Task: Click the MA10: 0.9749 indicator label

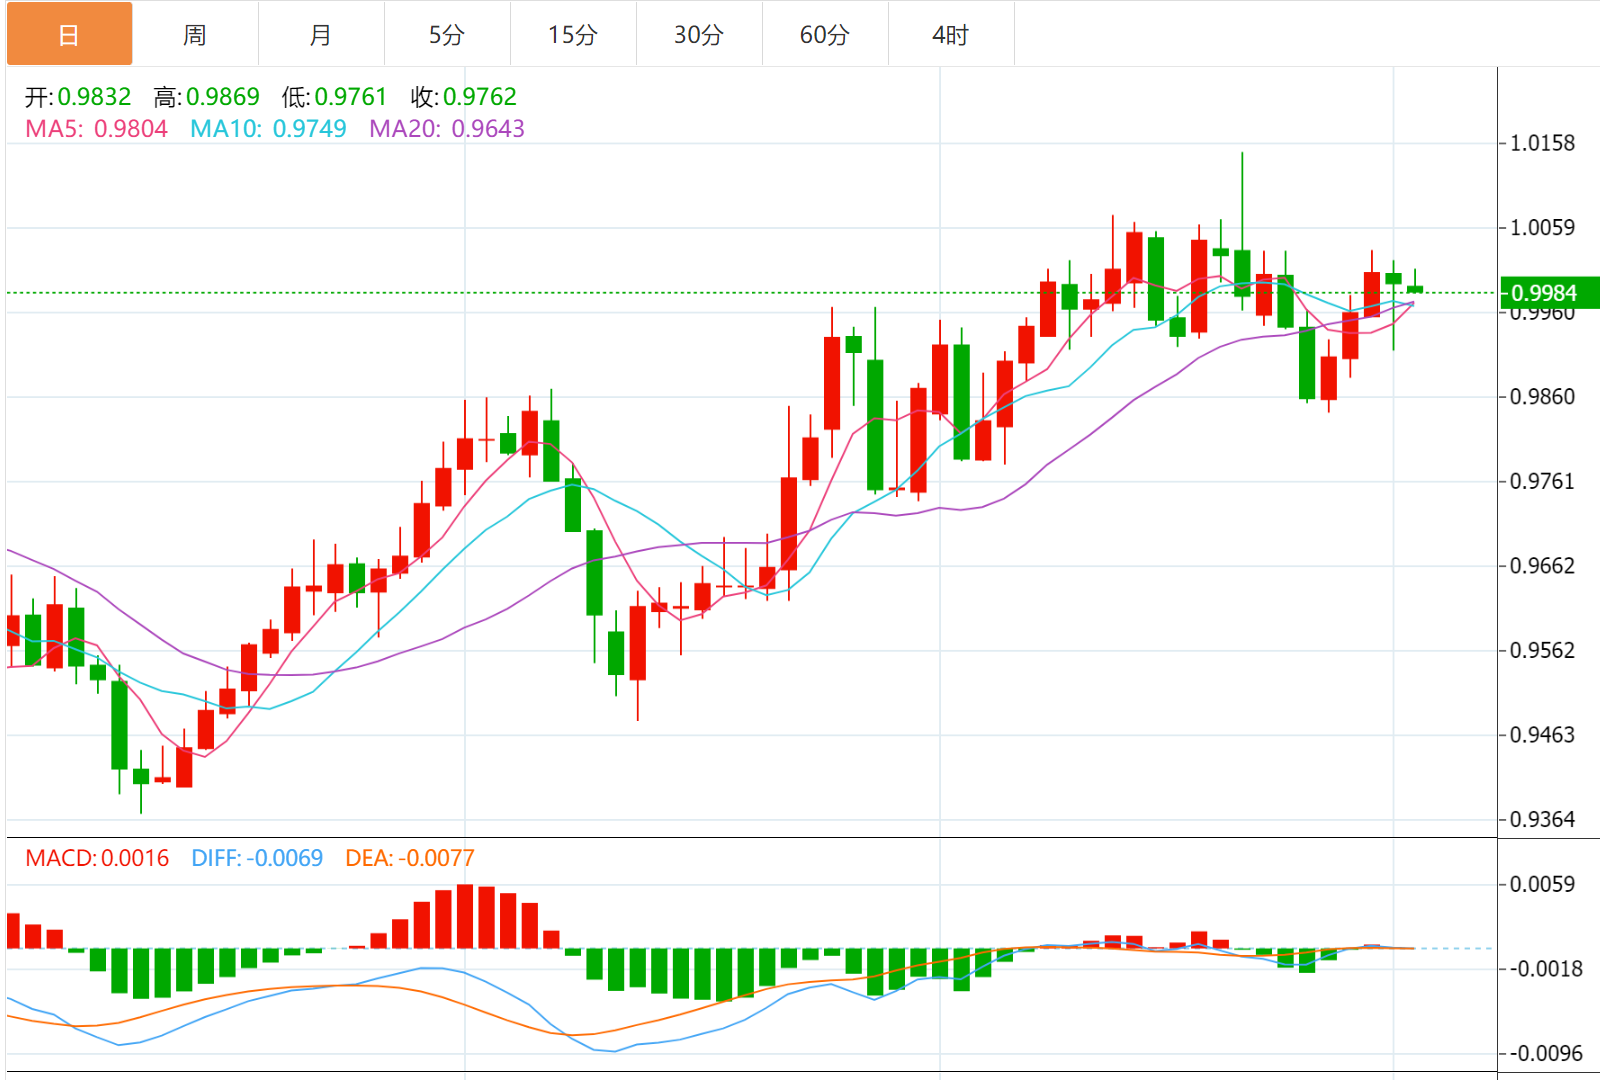Action: click(x=268, y=129)
